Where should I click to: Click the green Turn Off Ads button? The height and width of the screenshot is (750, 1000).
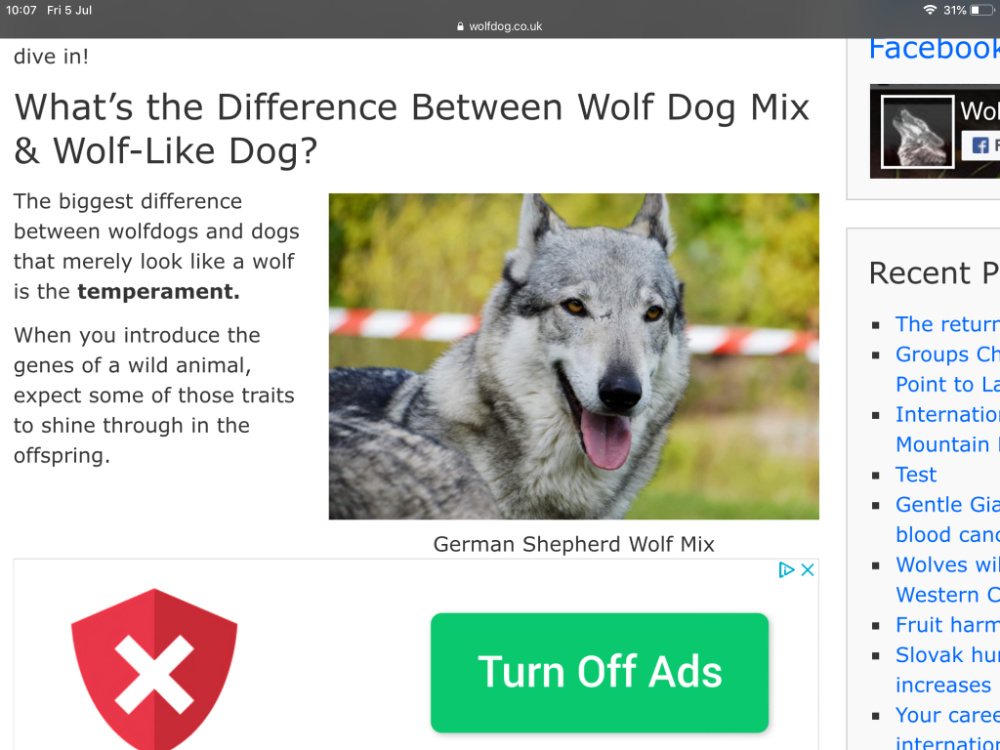[x=599, y=672]
